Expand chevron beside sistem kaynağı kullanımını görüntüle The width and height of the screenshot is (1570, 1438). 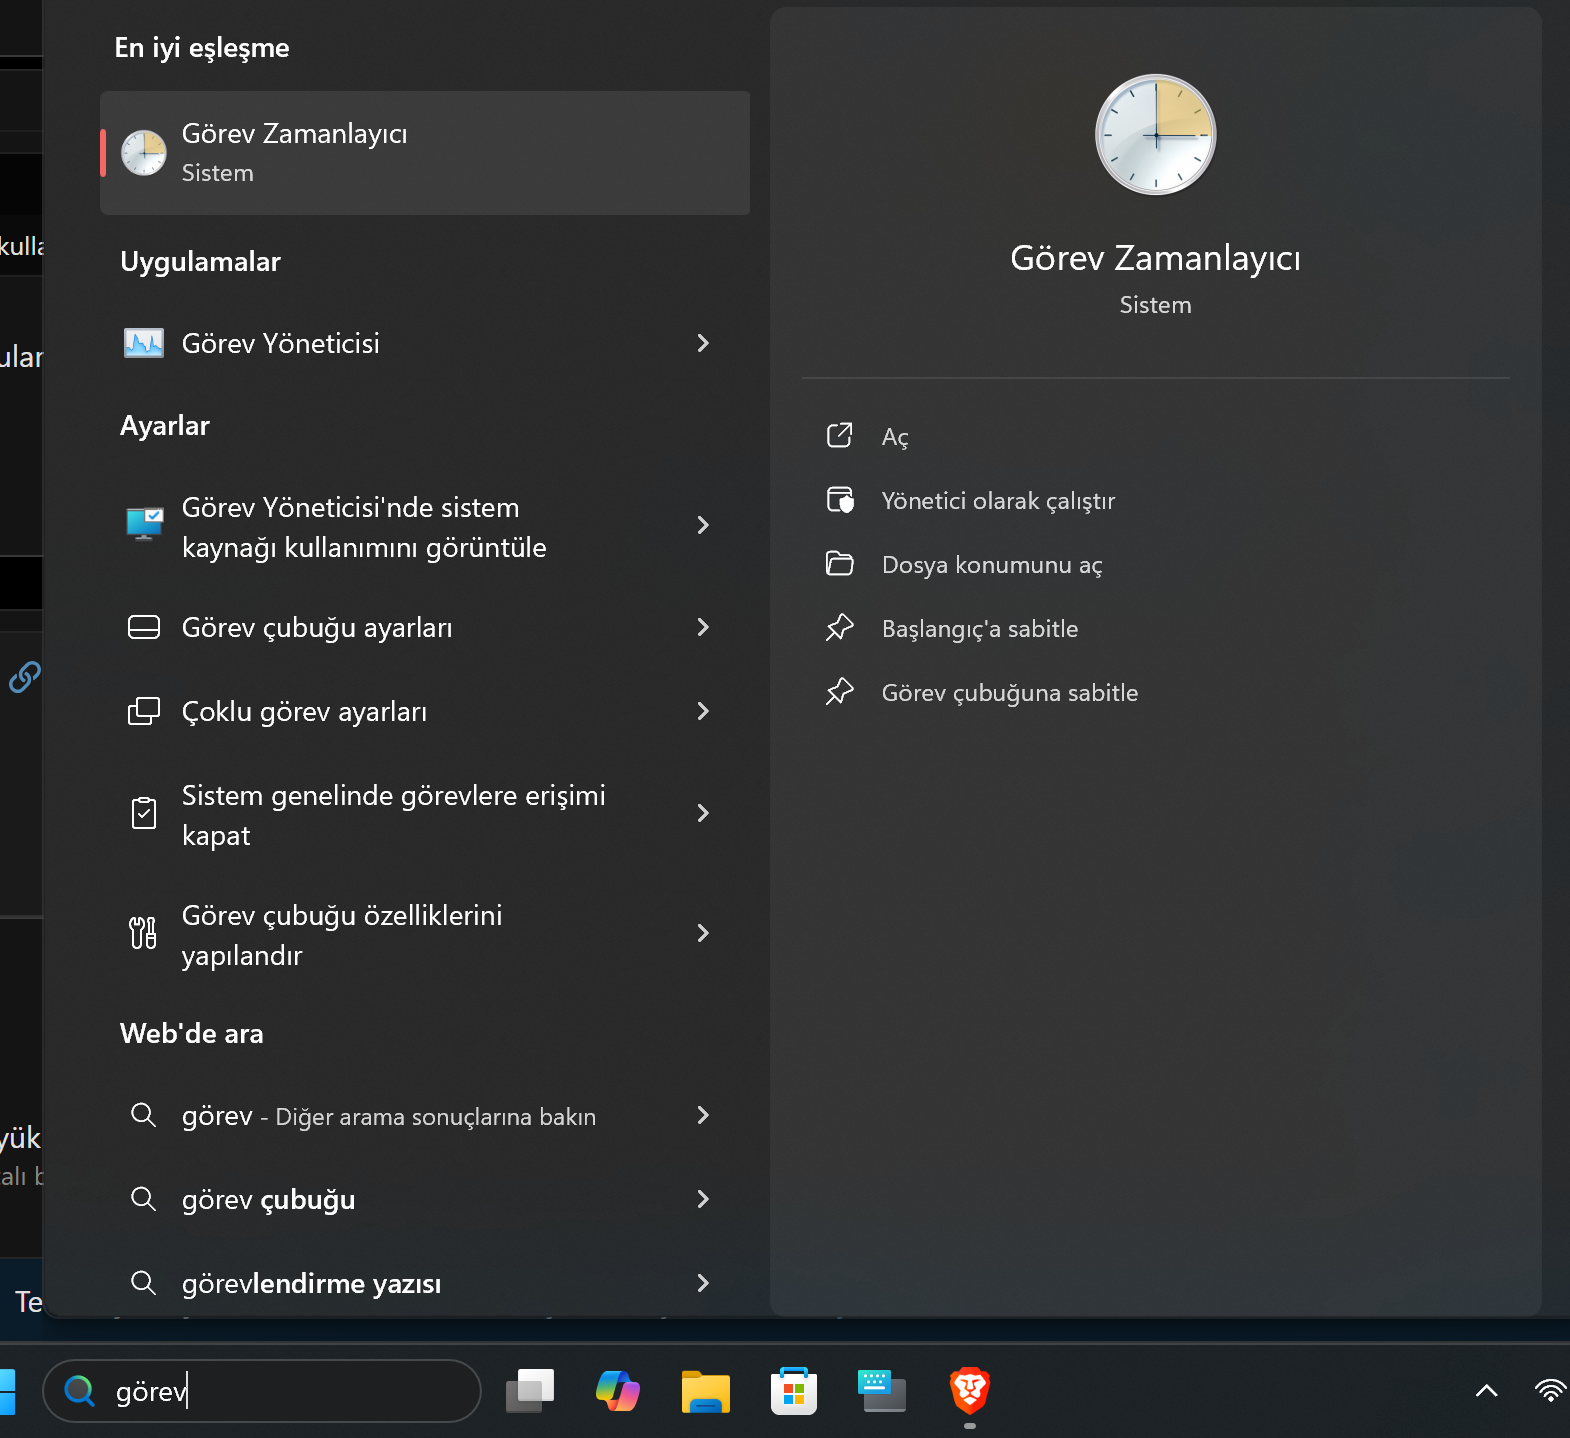(x=703, y=525)
